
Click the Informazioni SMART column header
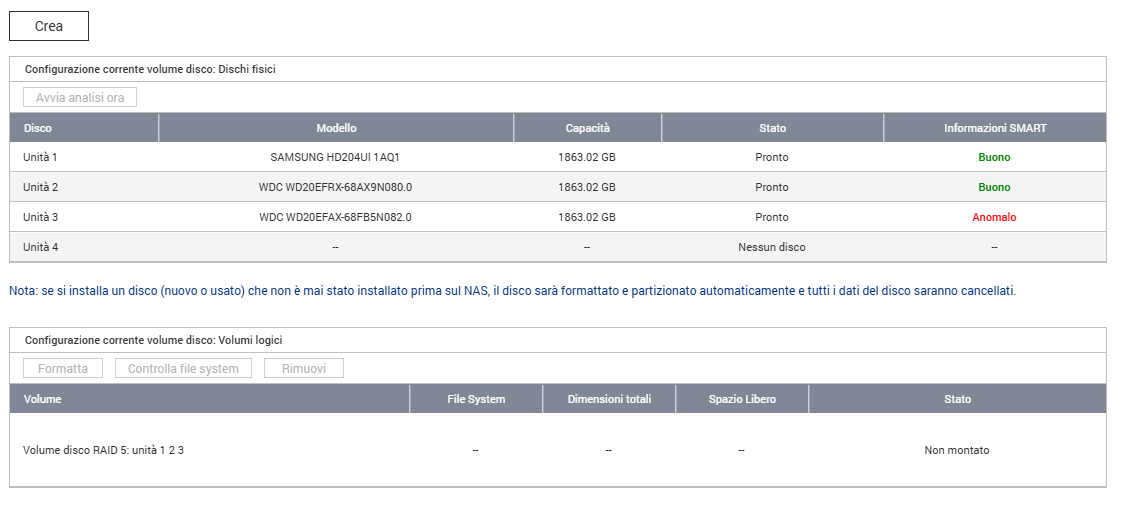(x=994, y=128)
